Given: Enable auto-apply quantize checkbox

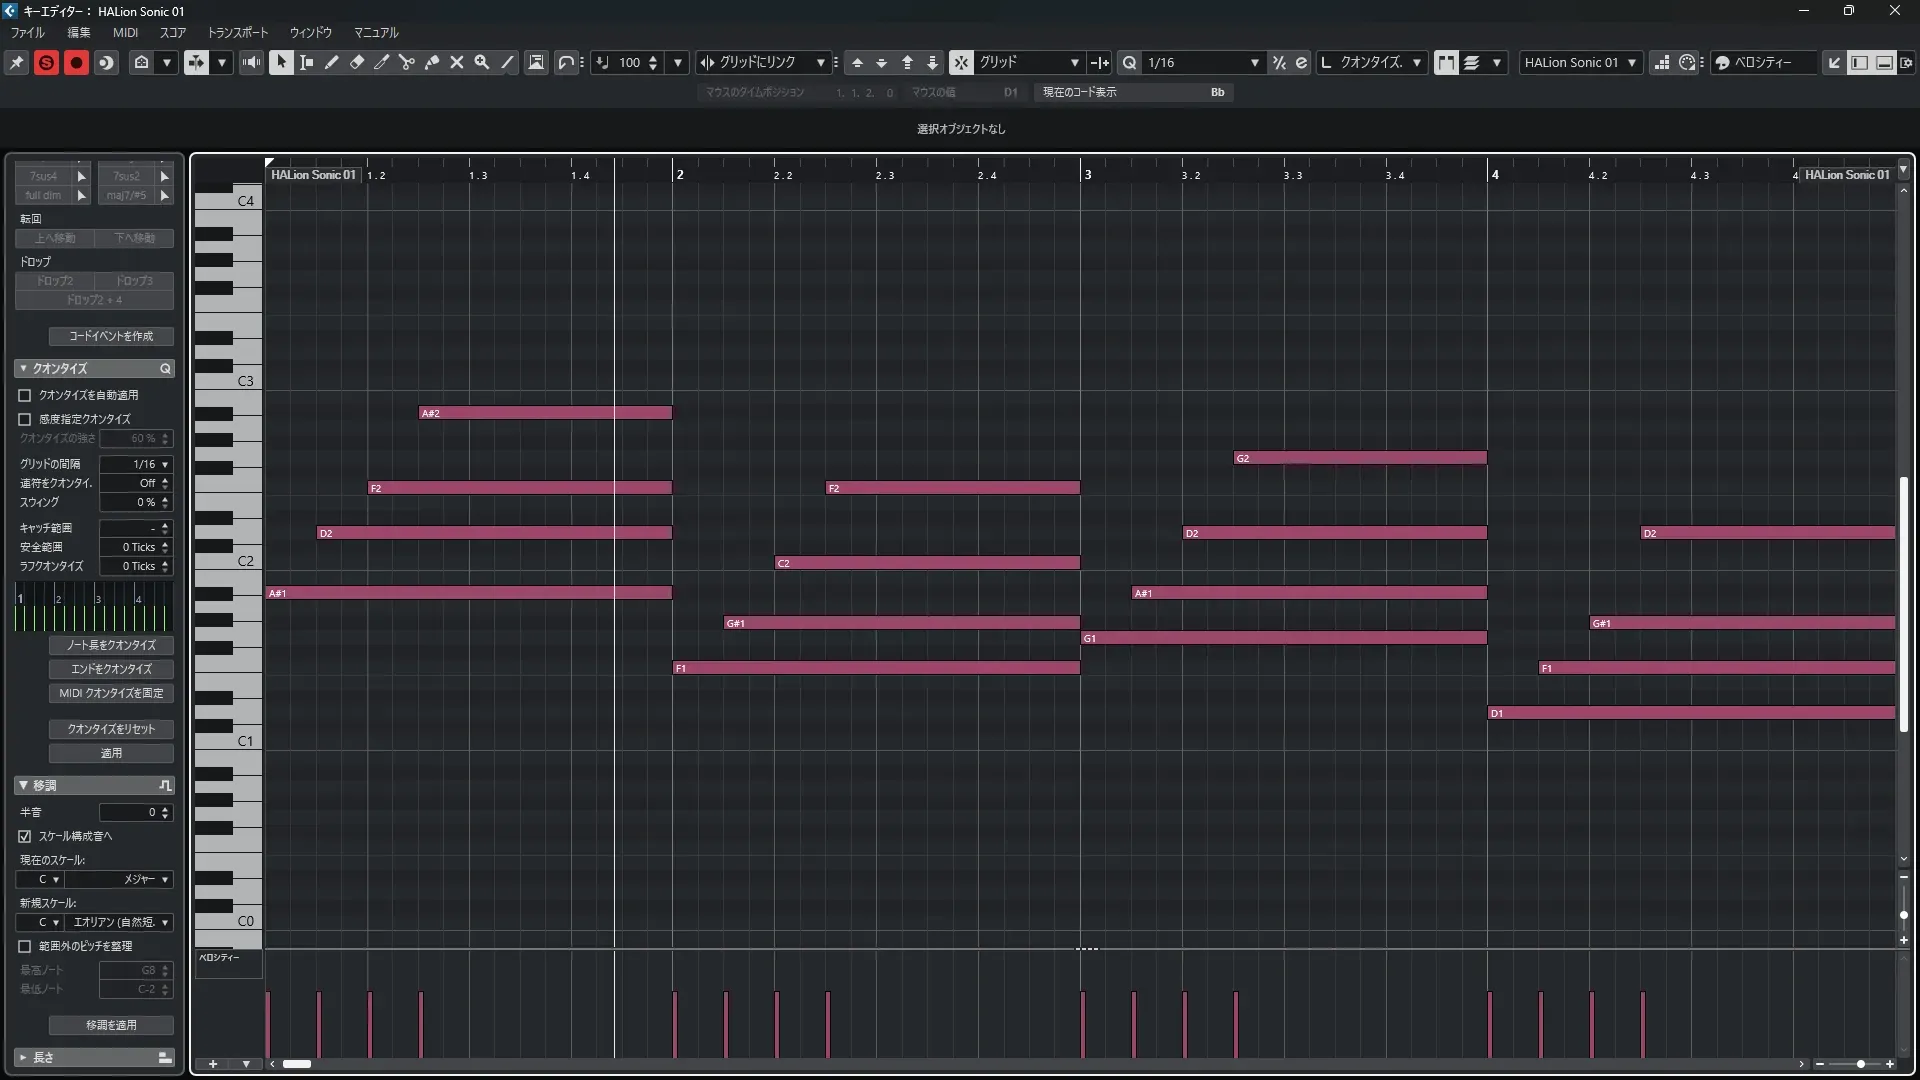Looking at the screenshot, I should coord(25,395).
